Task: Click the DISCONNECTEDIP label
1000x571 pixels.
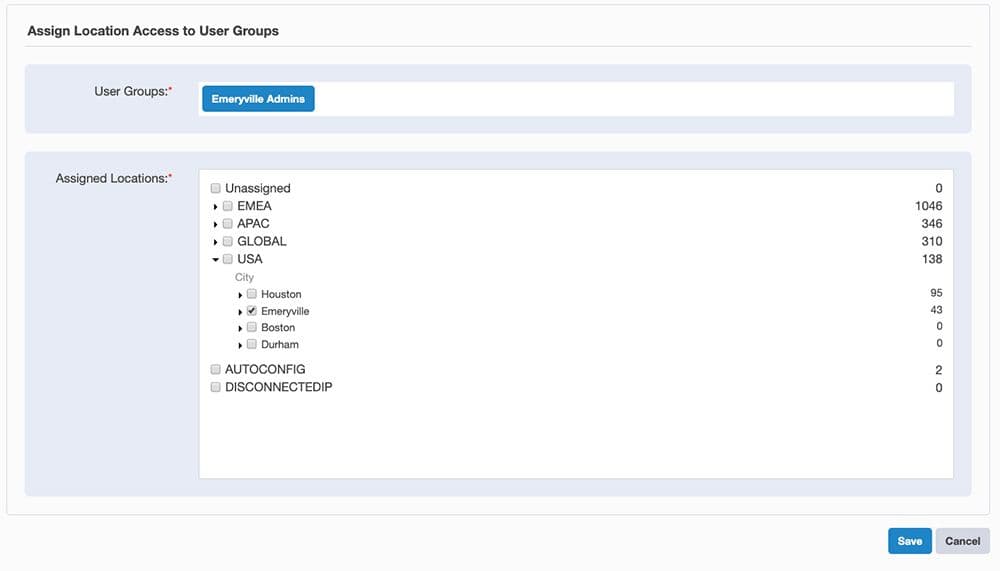Action: 279,387
